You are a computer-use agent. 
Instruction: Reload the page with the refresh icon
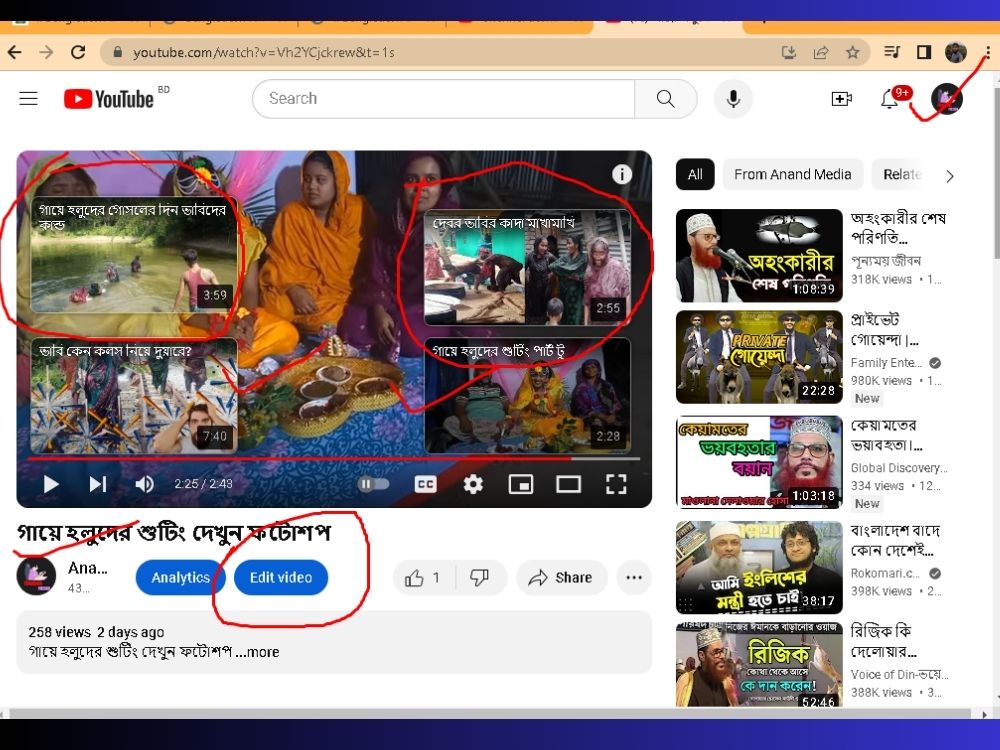tap(78, 52)
